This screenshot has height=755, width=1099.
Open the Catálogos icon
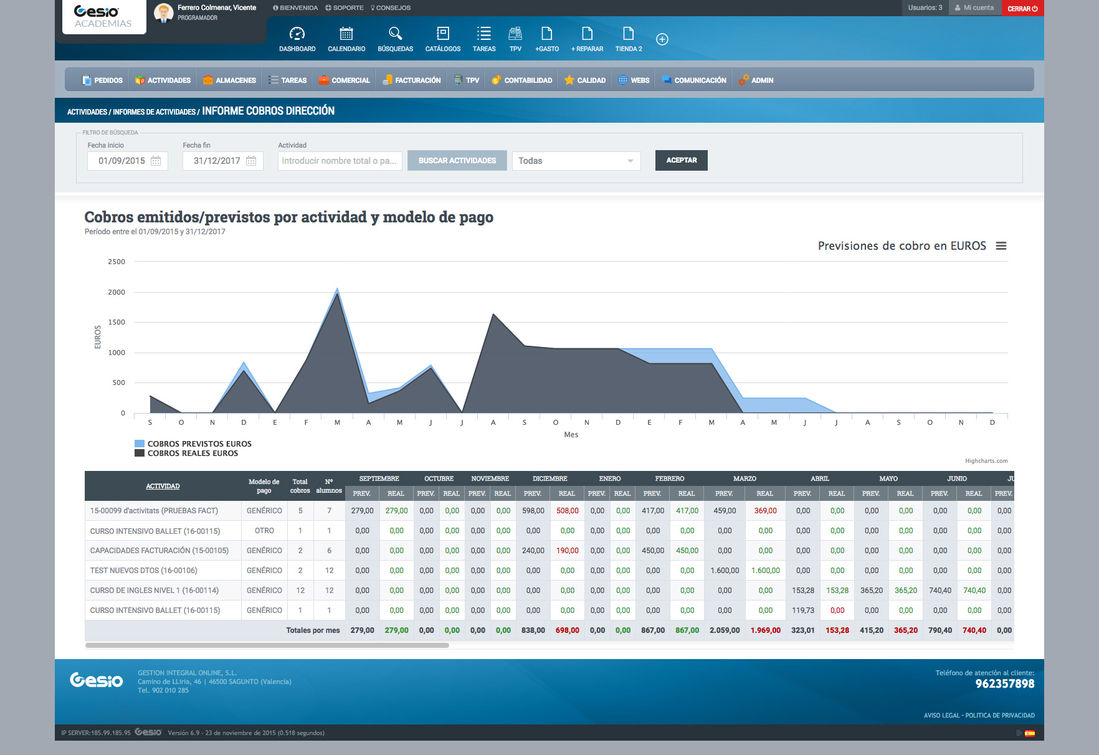pyautogui.click(x=443, y=34)
